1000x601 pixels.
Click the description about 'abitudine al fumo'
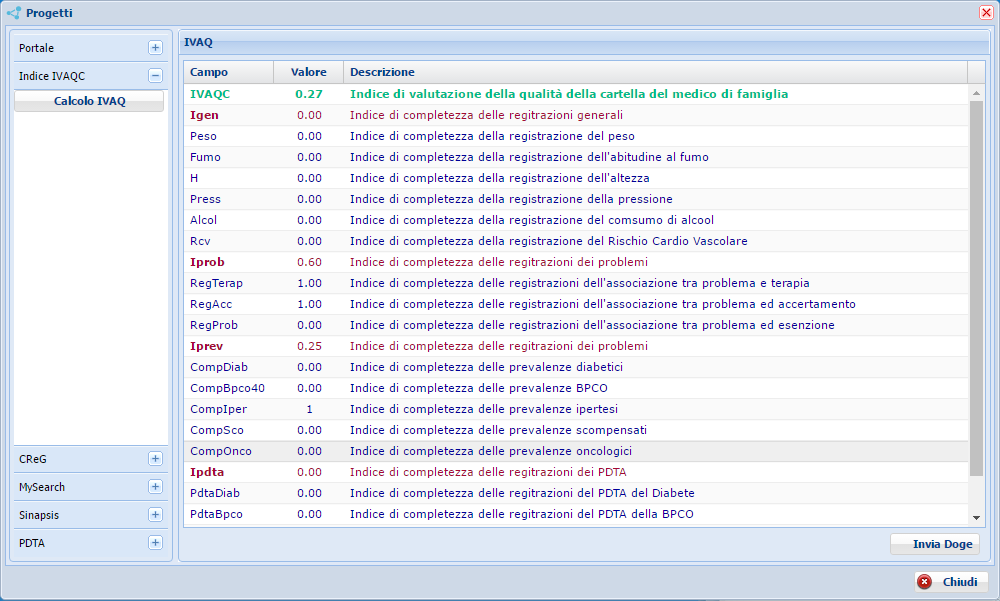529,157
